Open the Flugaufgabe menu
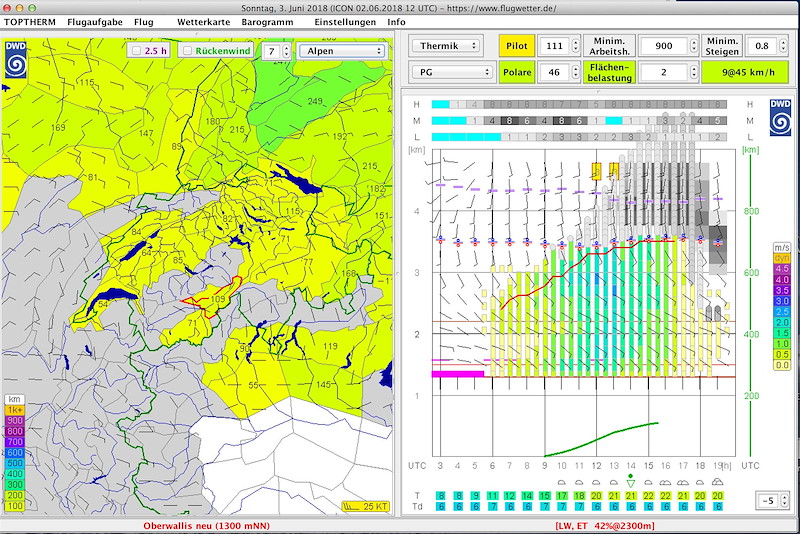This screenshot has width=800, height=534. [95, 22]
